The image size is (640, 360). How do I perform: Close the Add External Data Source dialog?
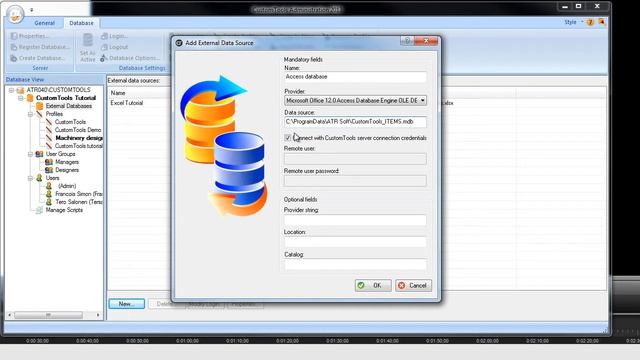click(x=426, y=40)
